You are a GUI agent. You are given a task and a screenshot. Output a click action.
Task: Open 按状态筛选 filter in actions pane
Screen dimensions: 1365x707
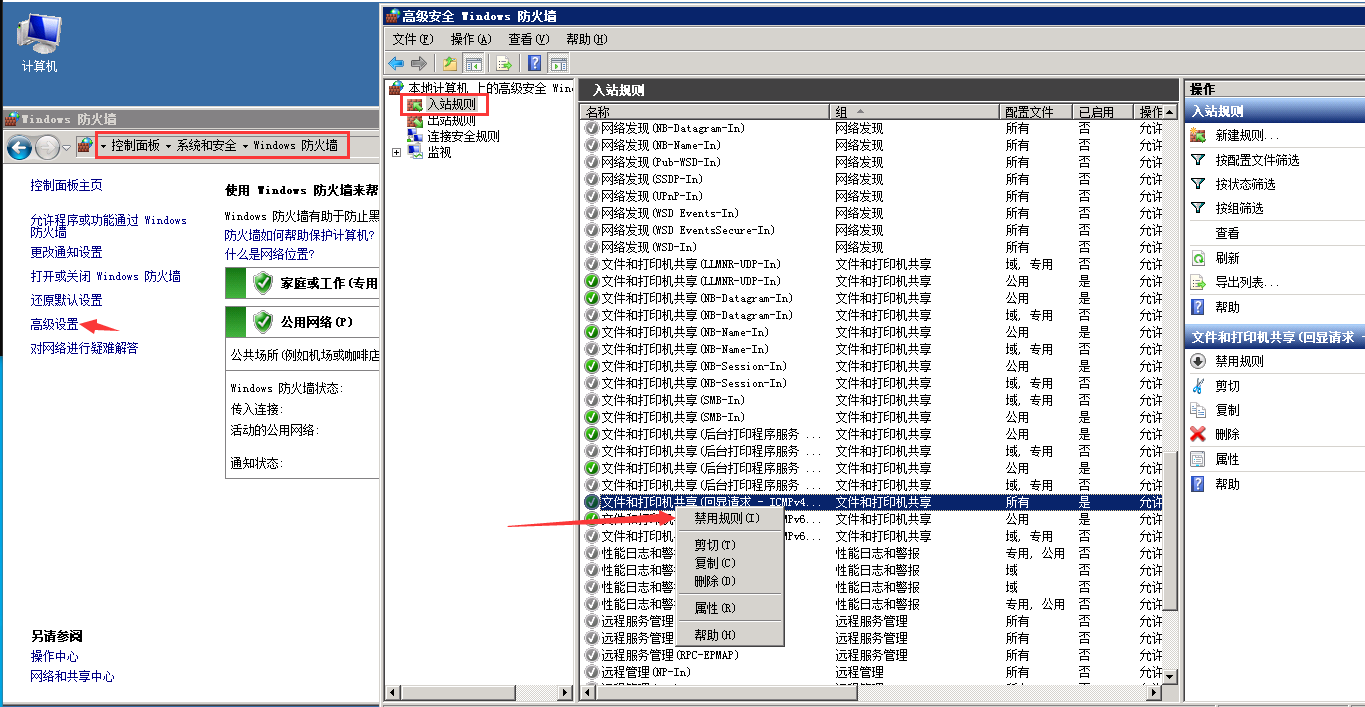[1245, 184]
